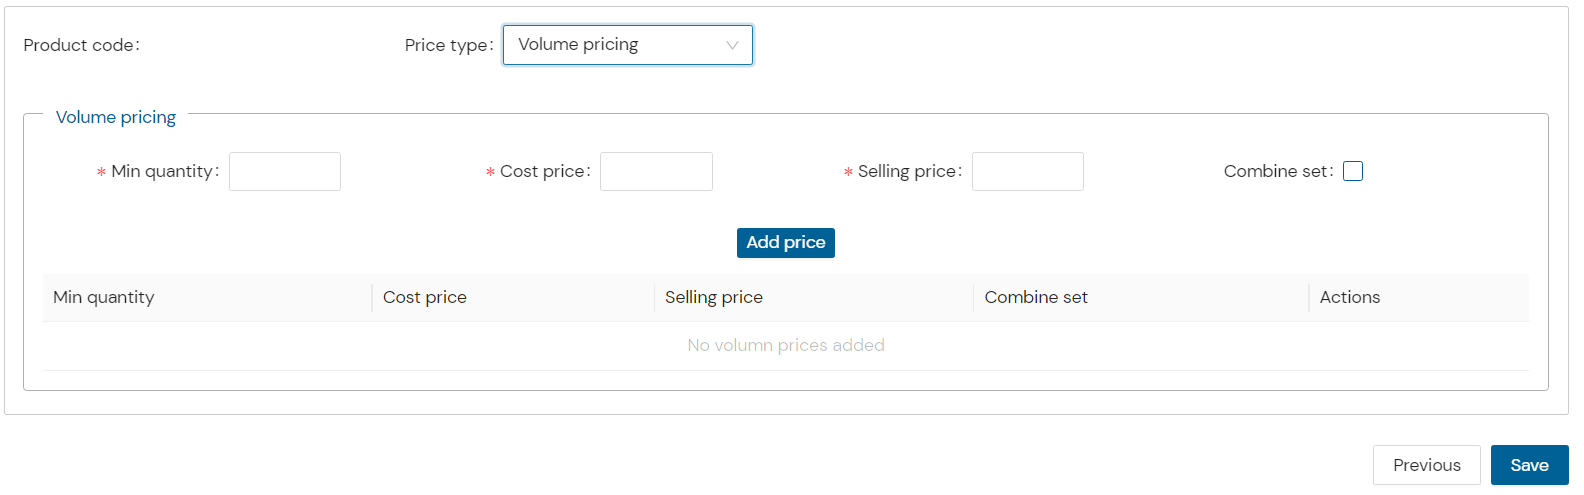Click the 'No volumn prices added' empty row
The height and width of the screenshot is (495, 1584).
pyautogui.click(x=786, y=346)
